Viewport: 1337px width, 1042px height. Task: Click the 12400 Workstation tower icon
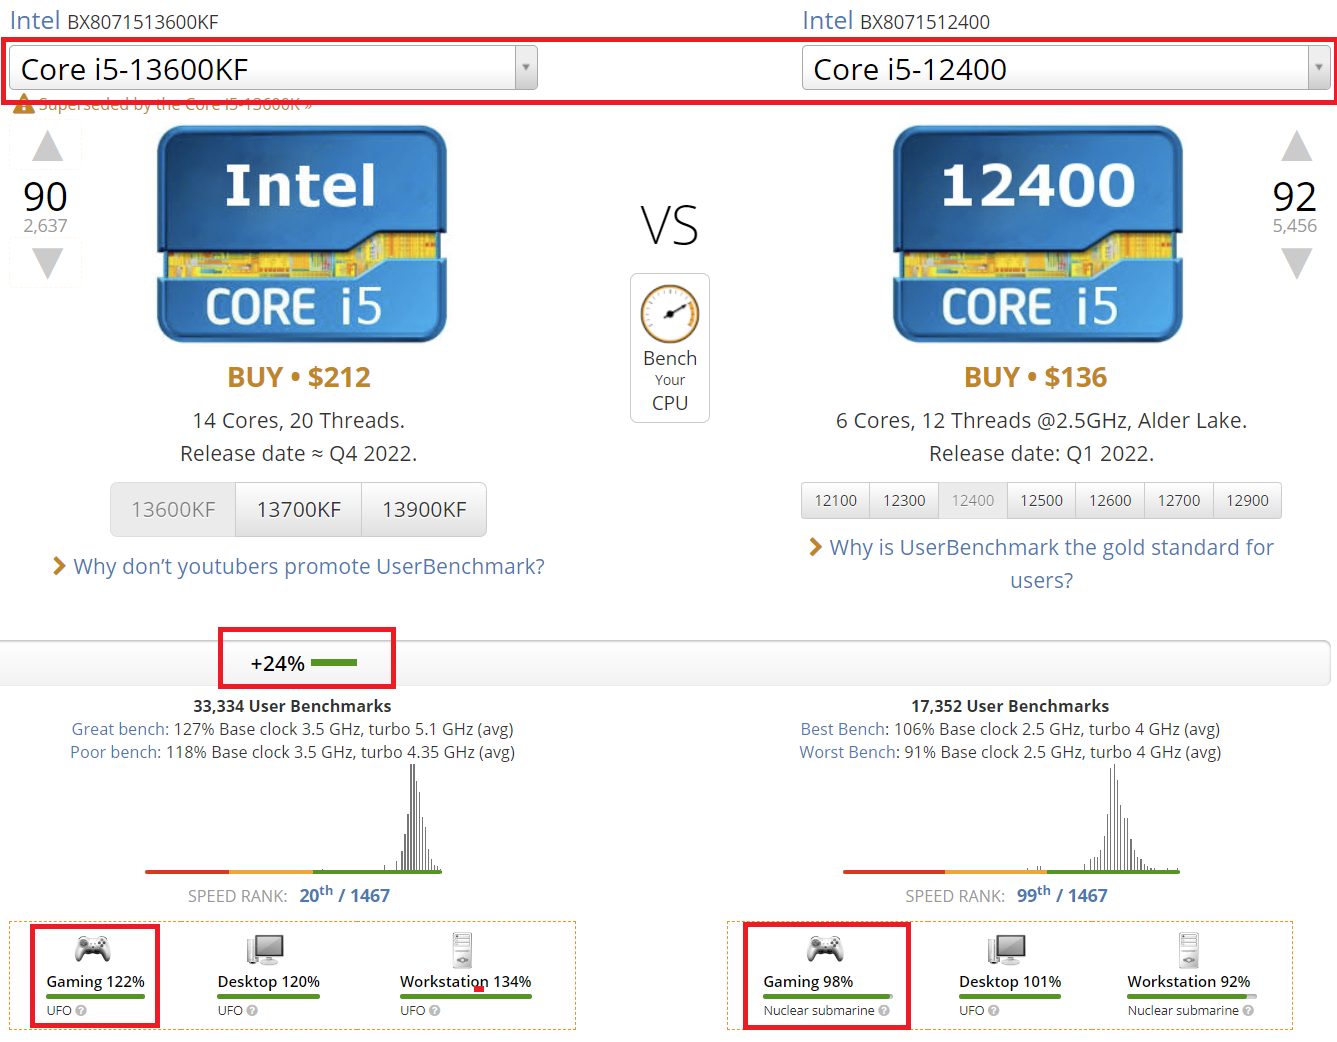tap(1188, 950)
